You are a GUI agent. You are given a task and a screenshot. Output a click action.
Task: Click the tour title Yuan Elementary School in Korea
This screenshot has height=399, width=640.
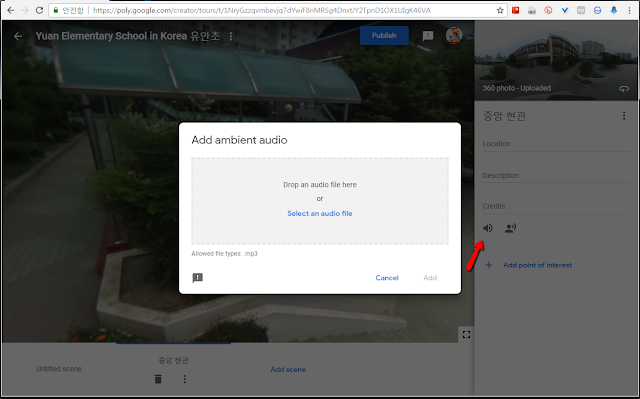[x=128, y=36]
